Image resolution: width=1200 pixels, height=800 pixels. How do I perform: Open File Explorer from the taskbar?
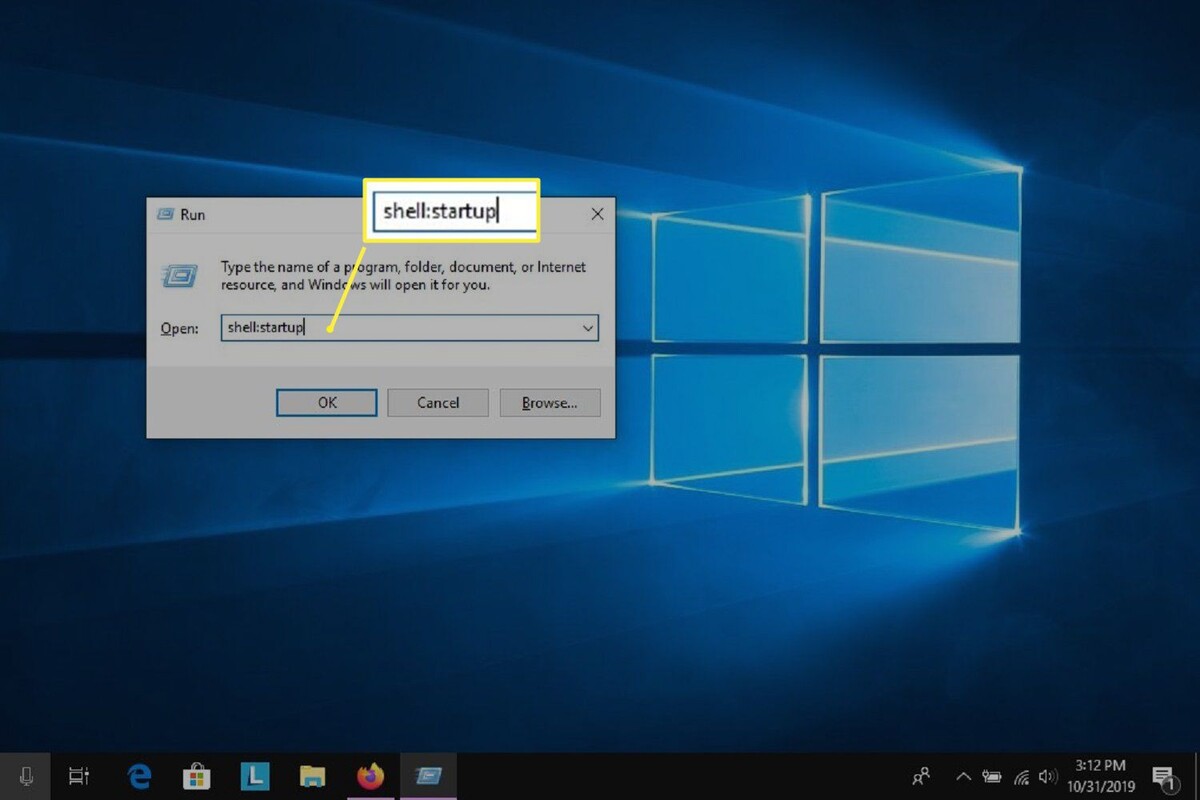pos(313,776)
